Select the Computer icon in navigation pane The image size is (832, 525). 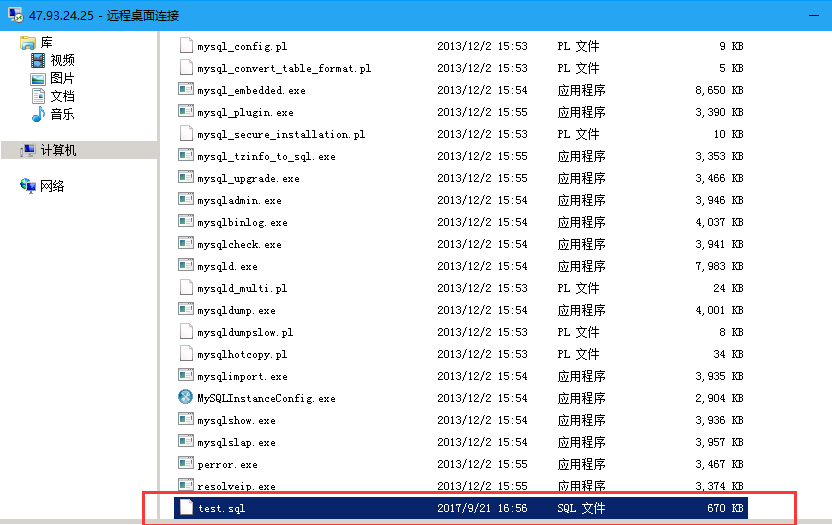[x=28, y=150]
